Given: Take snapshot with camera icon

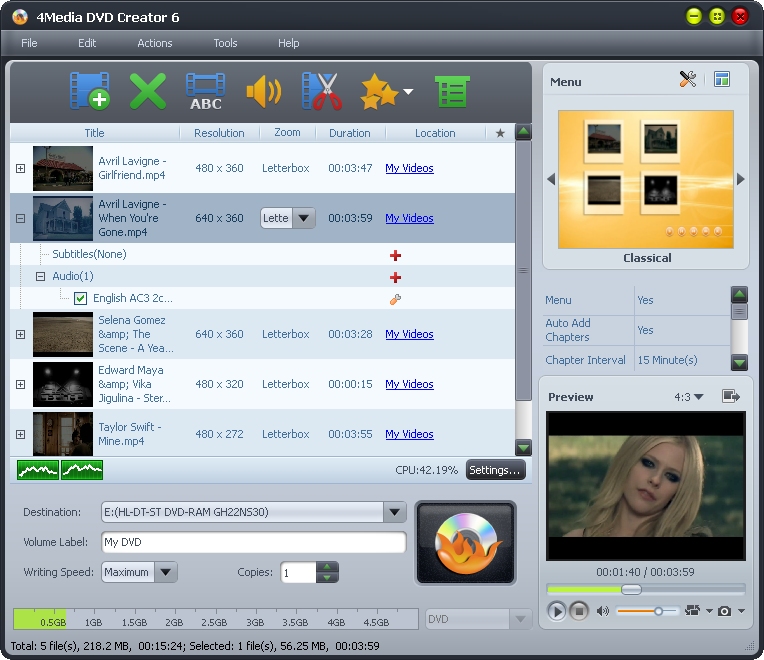Looking at the screenshot, I should pyautogui.click(x=725, y=611).
